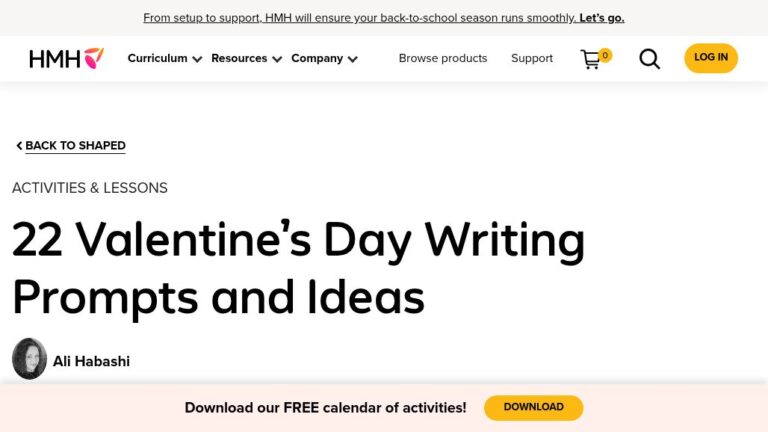Expand the Company dropdown menu
Viewport: 768px width, 432px height.
324,58
